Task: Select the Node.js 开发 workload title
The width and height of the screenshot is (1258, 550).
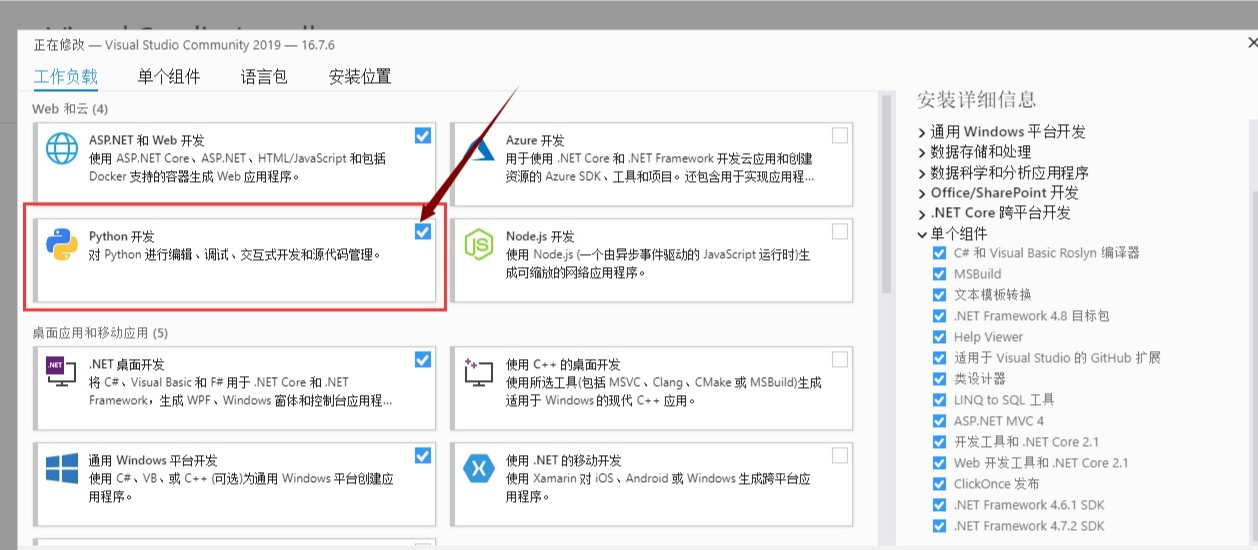Action: [x=540, y=237]
